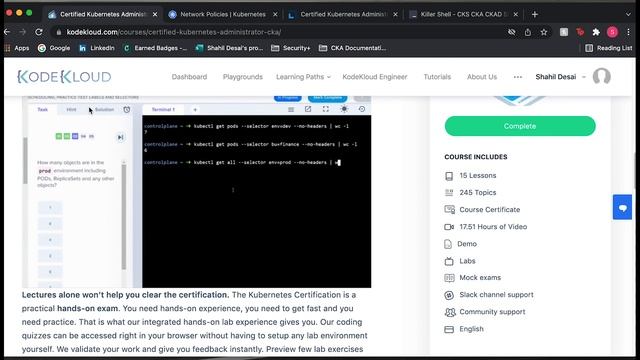Click the crossed-out eye icon in address bar

click(x=511, y=32)
